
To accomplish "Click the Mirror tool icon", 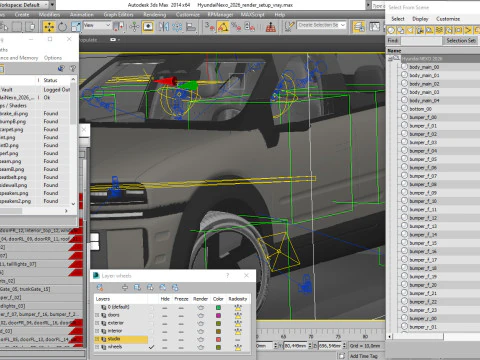I will (x=164, y=27).
